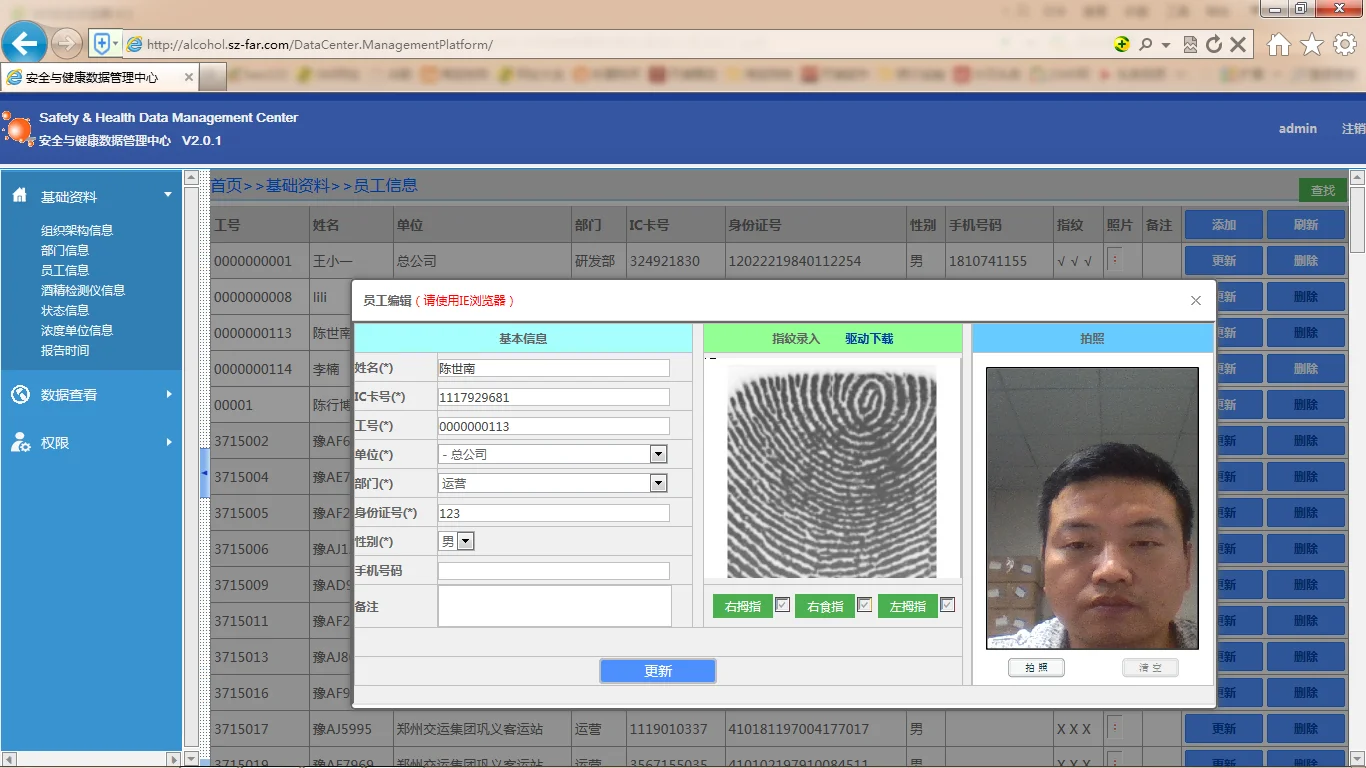The height and width of the screenshot is (768, 1366).
Task: Click the Back navigation arrow
Action: click(x=26, y=44)
